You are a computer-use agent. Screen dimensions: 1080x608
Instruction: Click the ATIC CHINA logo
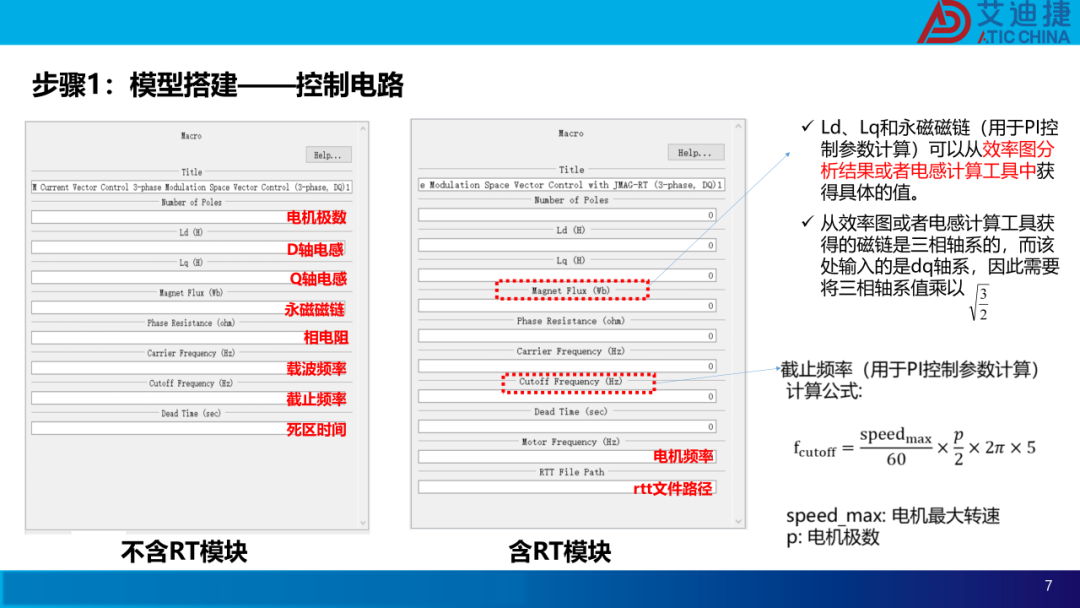[994, 22]
